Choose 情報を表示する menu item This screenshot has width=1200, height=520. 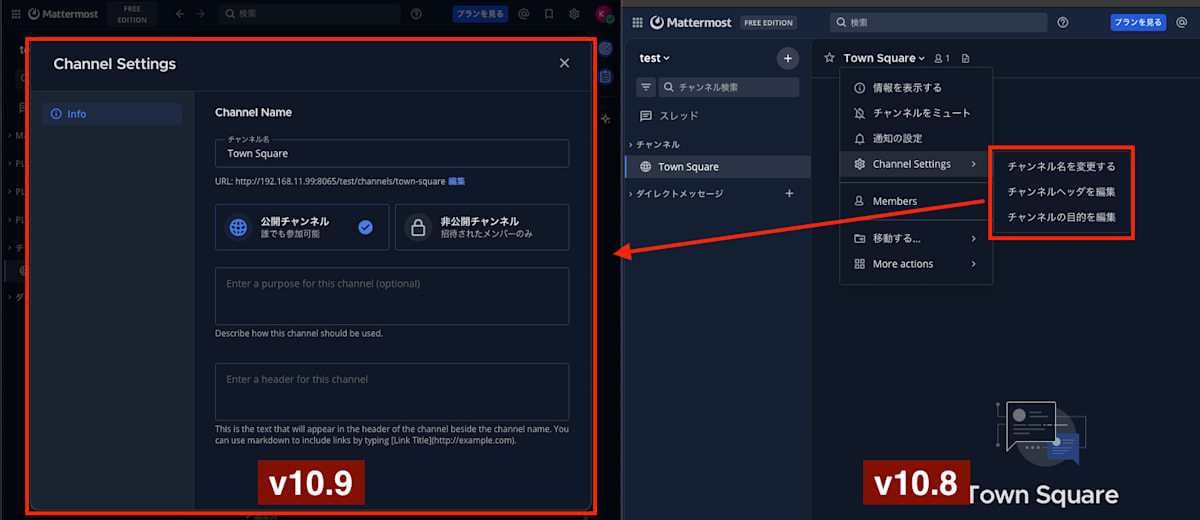coord(916,88)
